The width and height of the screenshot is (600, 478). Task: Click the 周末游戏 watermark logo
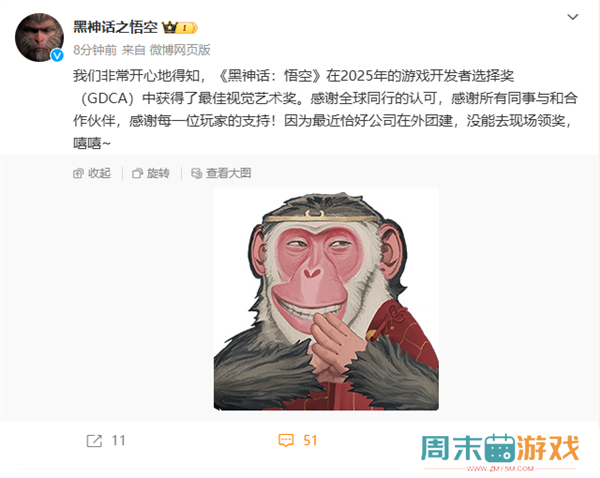(x=500, y=452)
